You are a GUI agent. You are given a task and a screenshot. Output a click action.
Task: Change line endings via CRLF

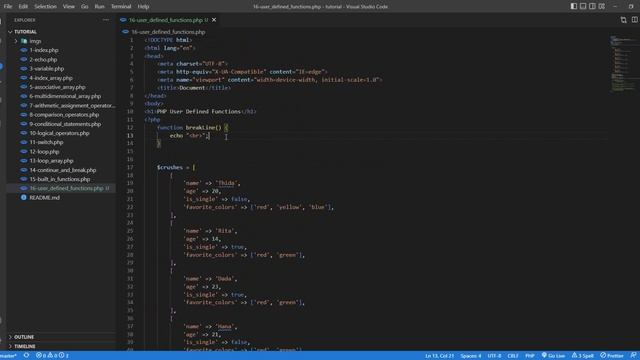coord(513,356)
